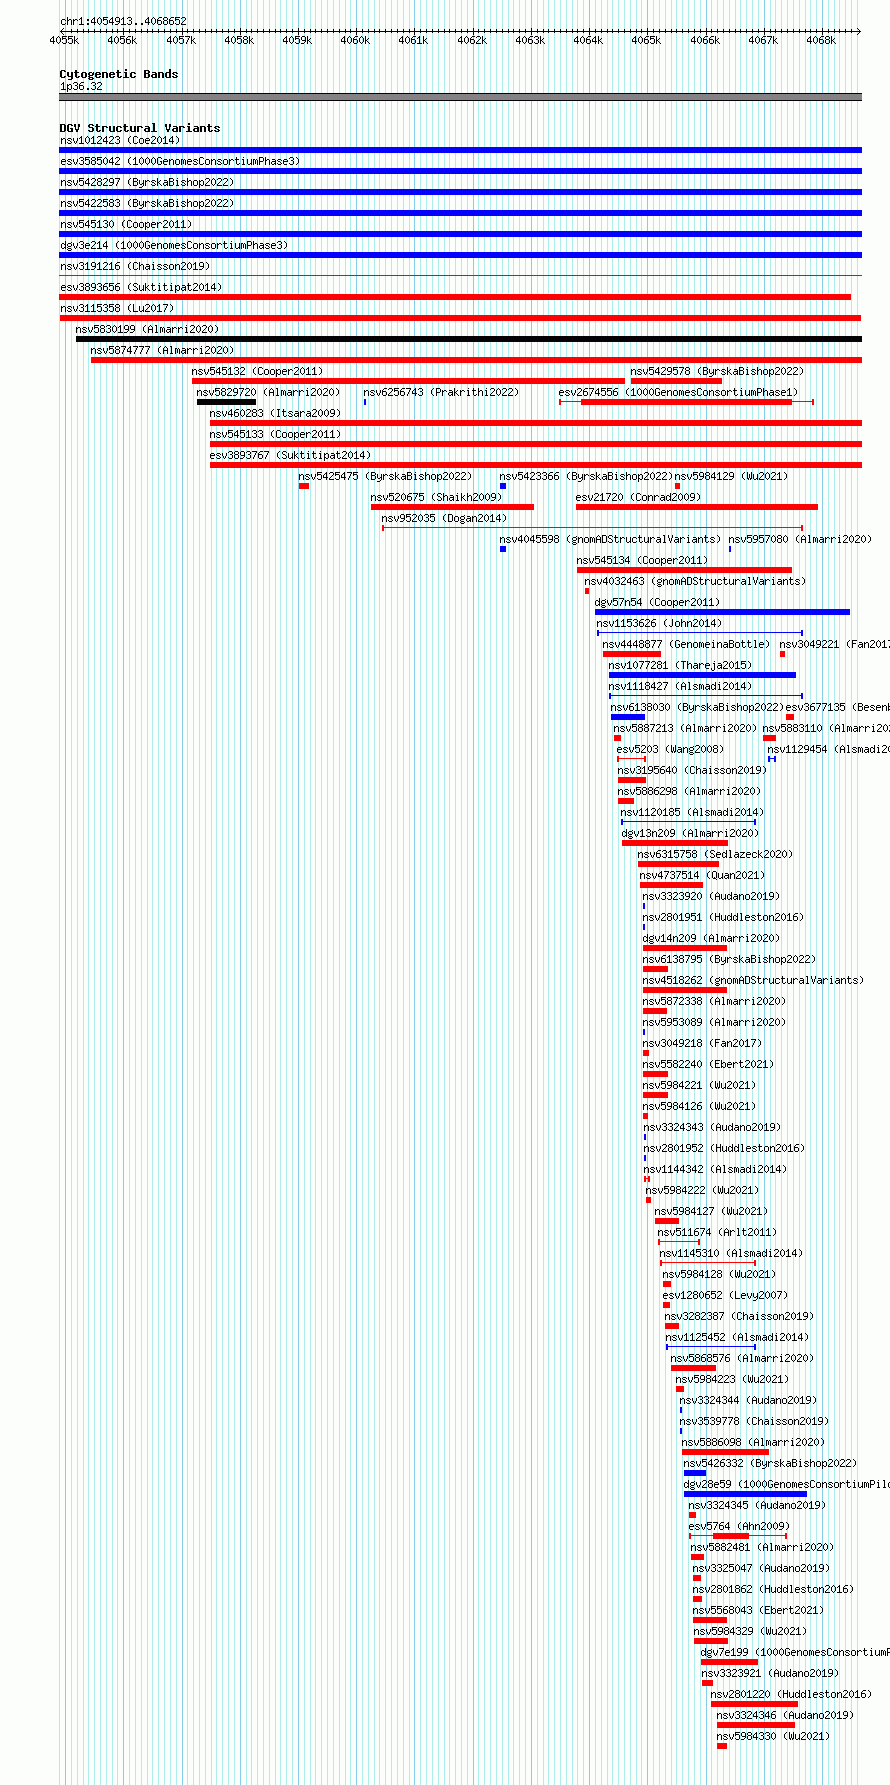Select nsv5582240 (Ebert2021) label
Screen dimensions: 890x1785
(708, 1064)
